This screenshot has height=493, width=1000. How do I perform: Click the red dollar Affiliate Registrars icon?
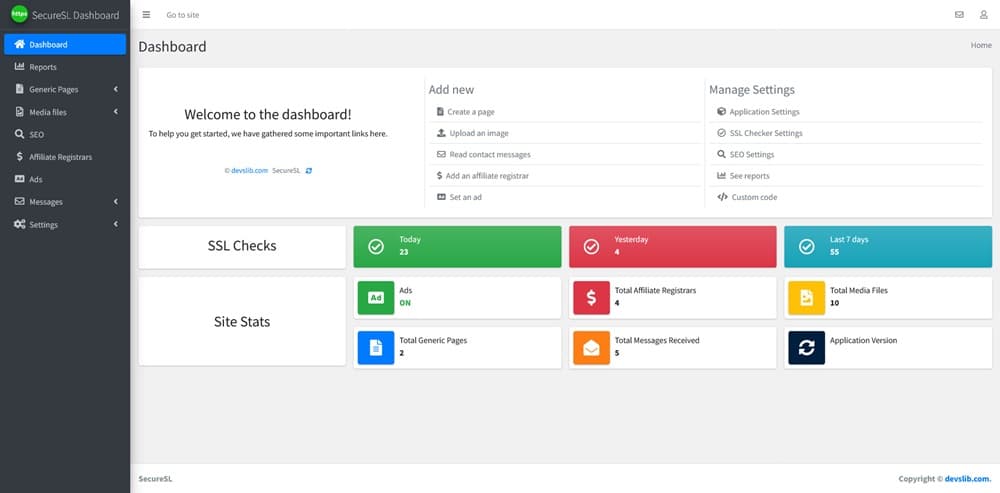click(x=591, y=297)
